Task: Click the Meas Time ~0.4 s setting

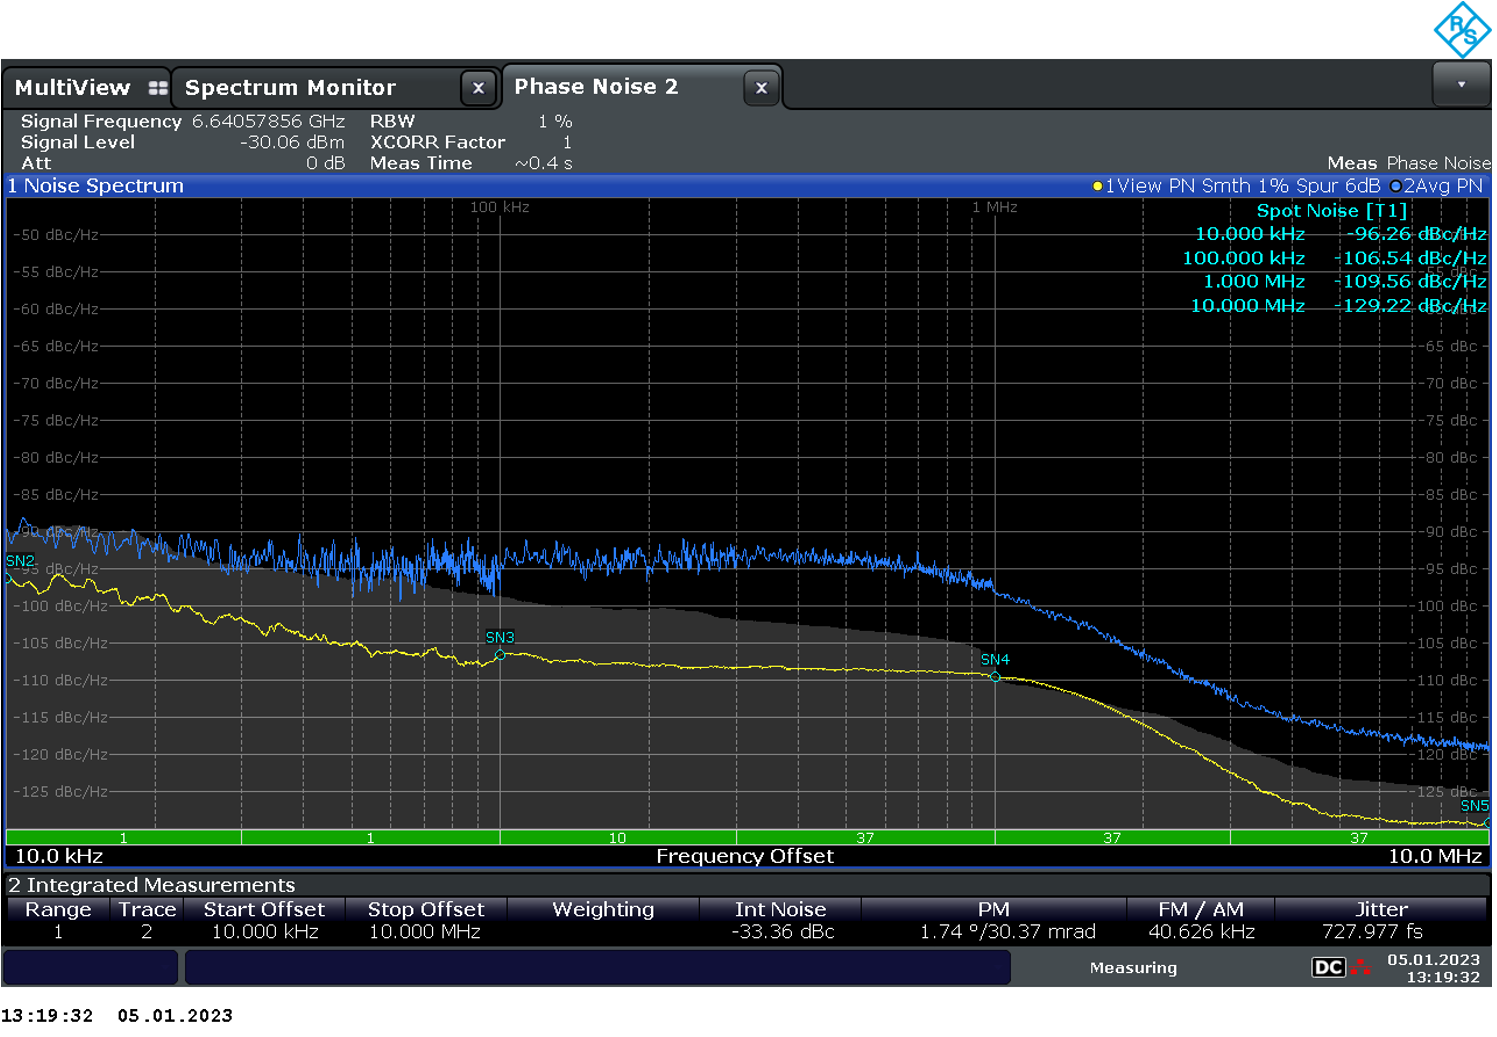Action: coord(471,163)
